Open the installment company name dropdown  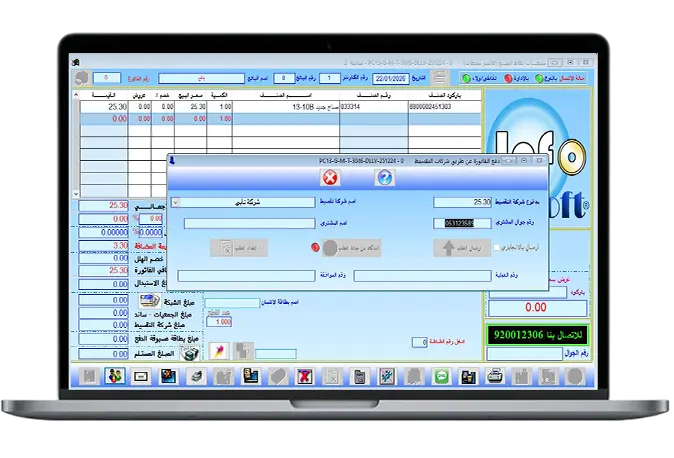pos(176,201)
